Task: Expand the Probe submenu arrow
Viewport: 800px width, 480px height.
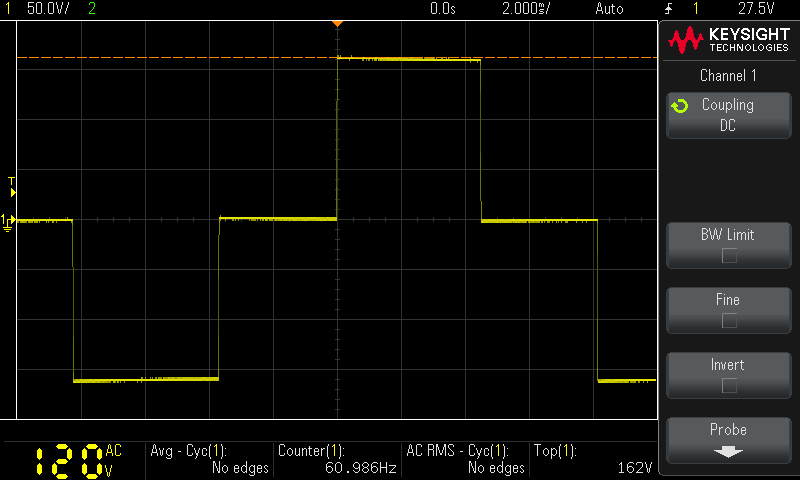Action: click(x=728, y=451)
